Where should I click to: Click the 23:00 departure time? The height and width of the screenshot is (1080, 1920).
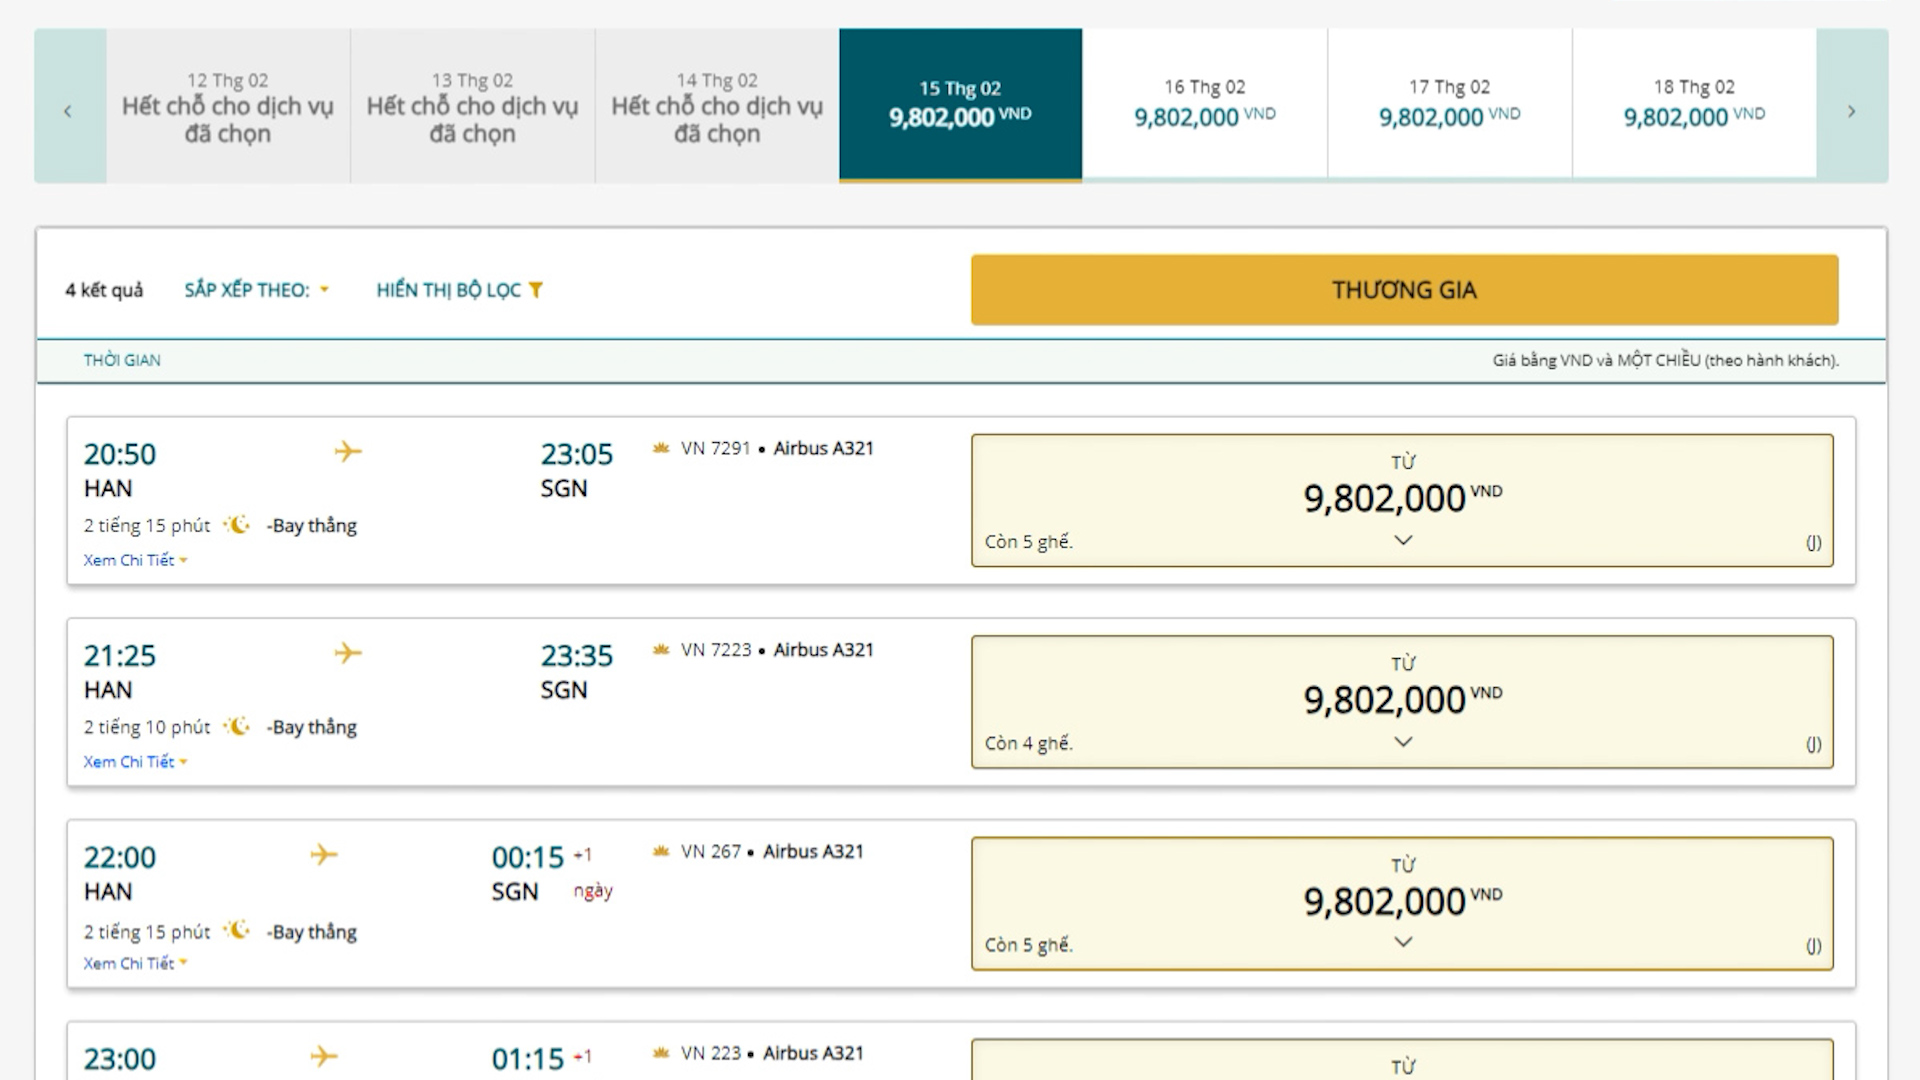pyautogui.click(x=120, y=1059)
